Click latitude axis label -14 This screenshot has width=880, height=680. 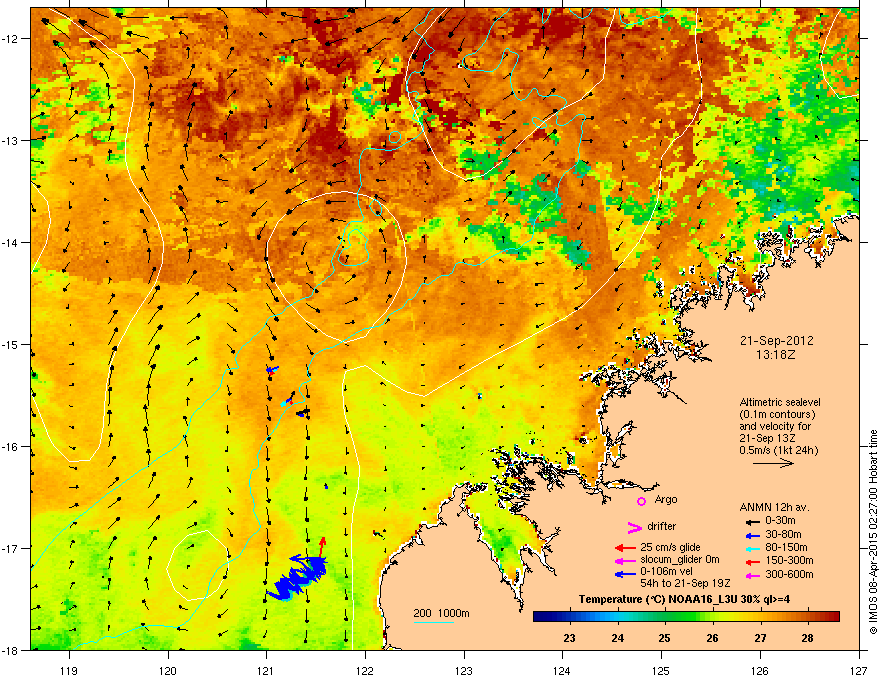pos(11,243)
